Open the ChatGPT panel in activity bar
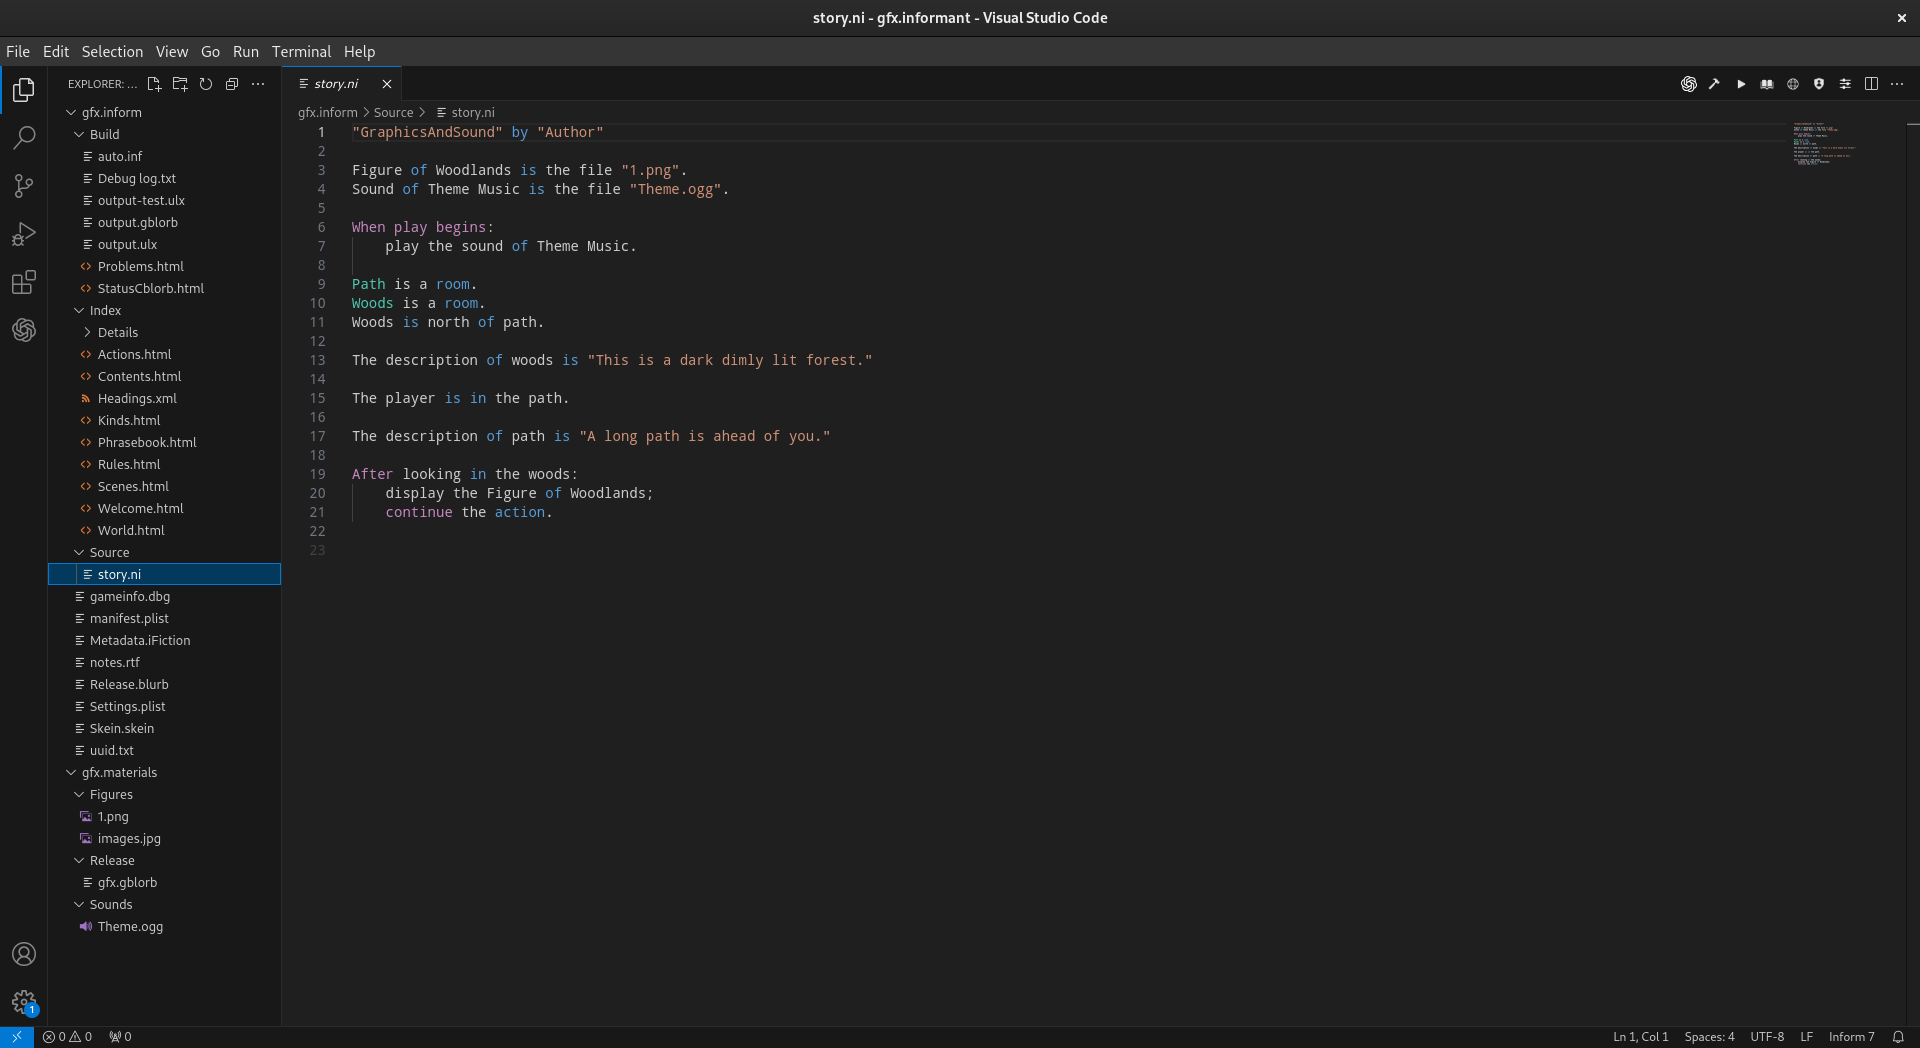1920x1048 pixels. [24, 330]
